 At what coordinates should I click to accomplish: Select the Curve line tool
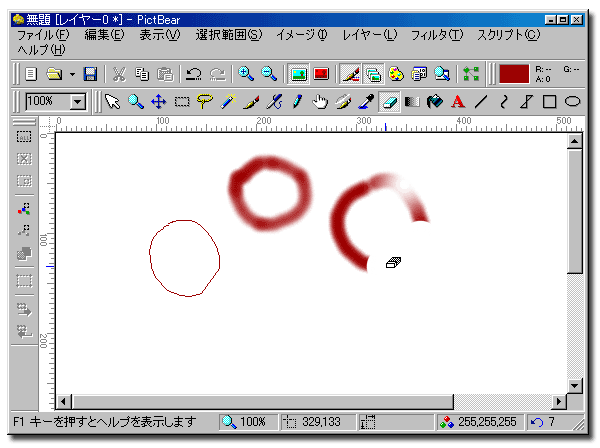(504, 102)
